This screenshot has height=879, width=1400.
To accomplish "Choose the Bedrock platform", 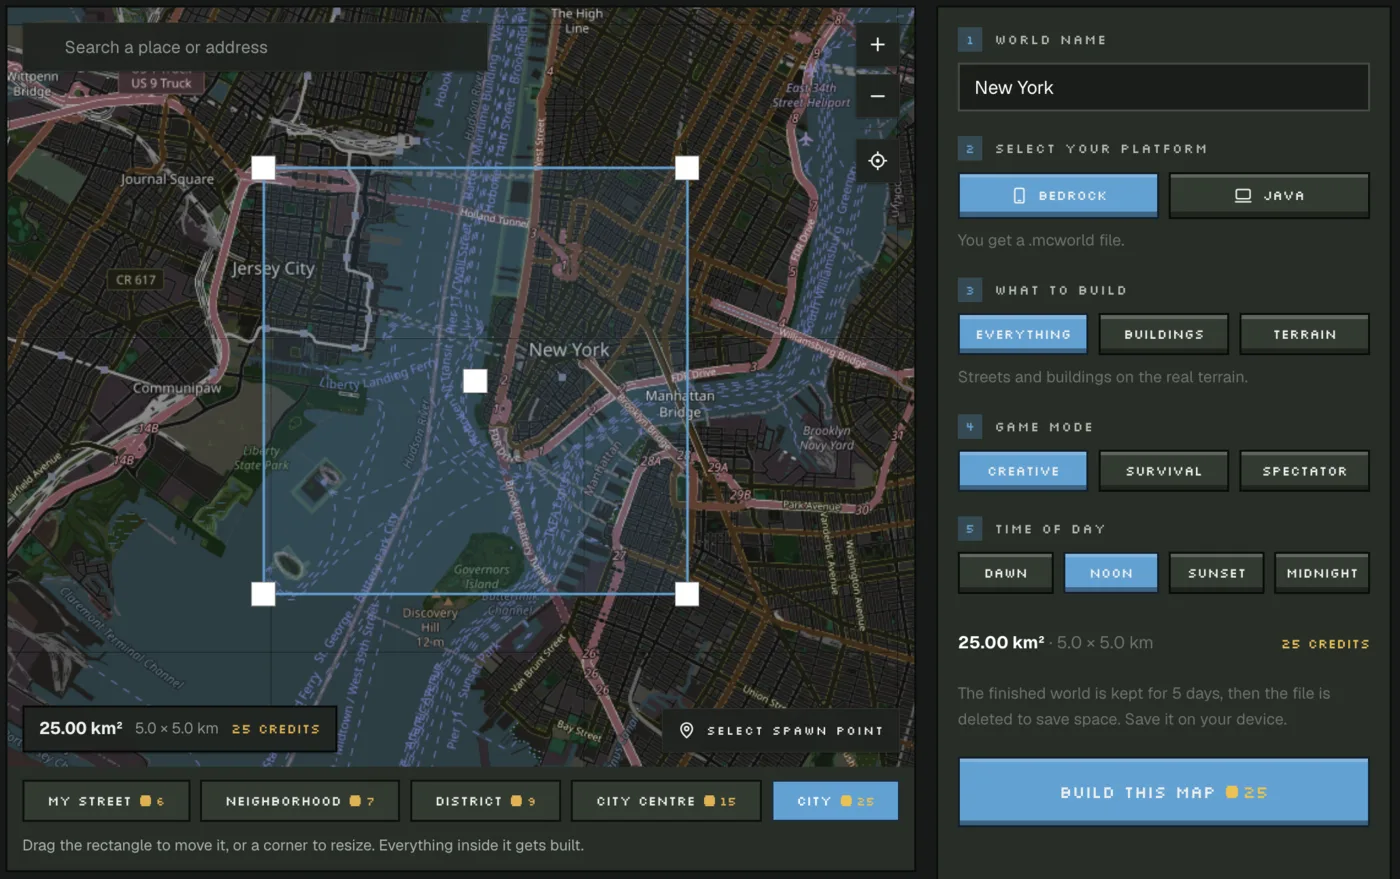I will (x=1058, y=196).
